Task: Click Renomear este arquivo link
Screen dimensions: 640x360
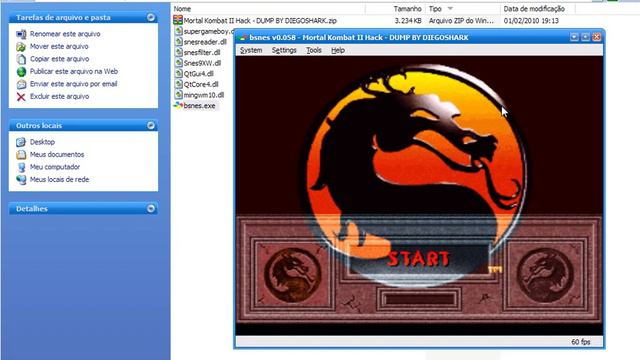Action: [x=65, y=34]
